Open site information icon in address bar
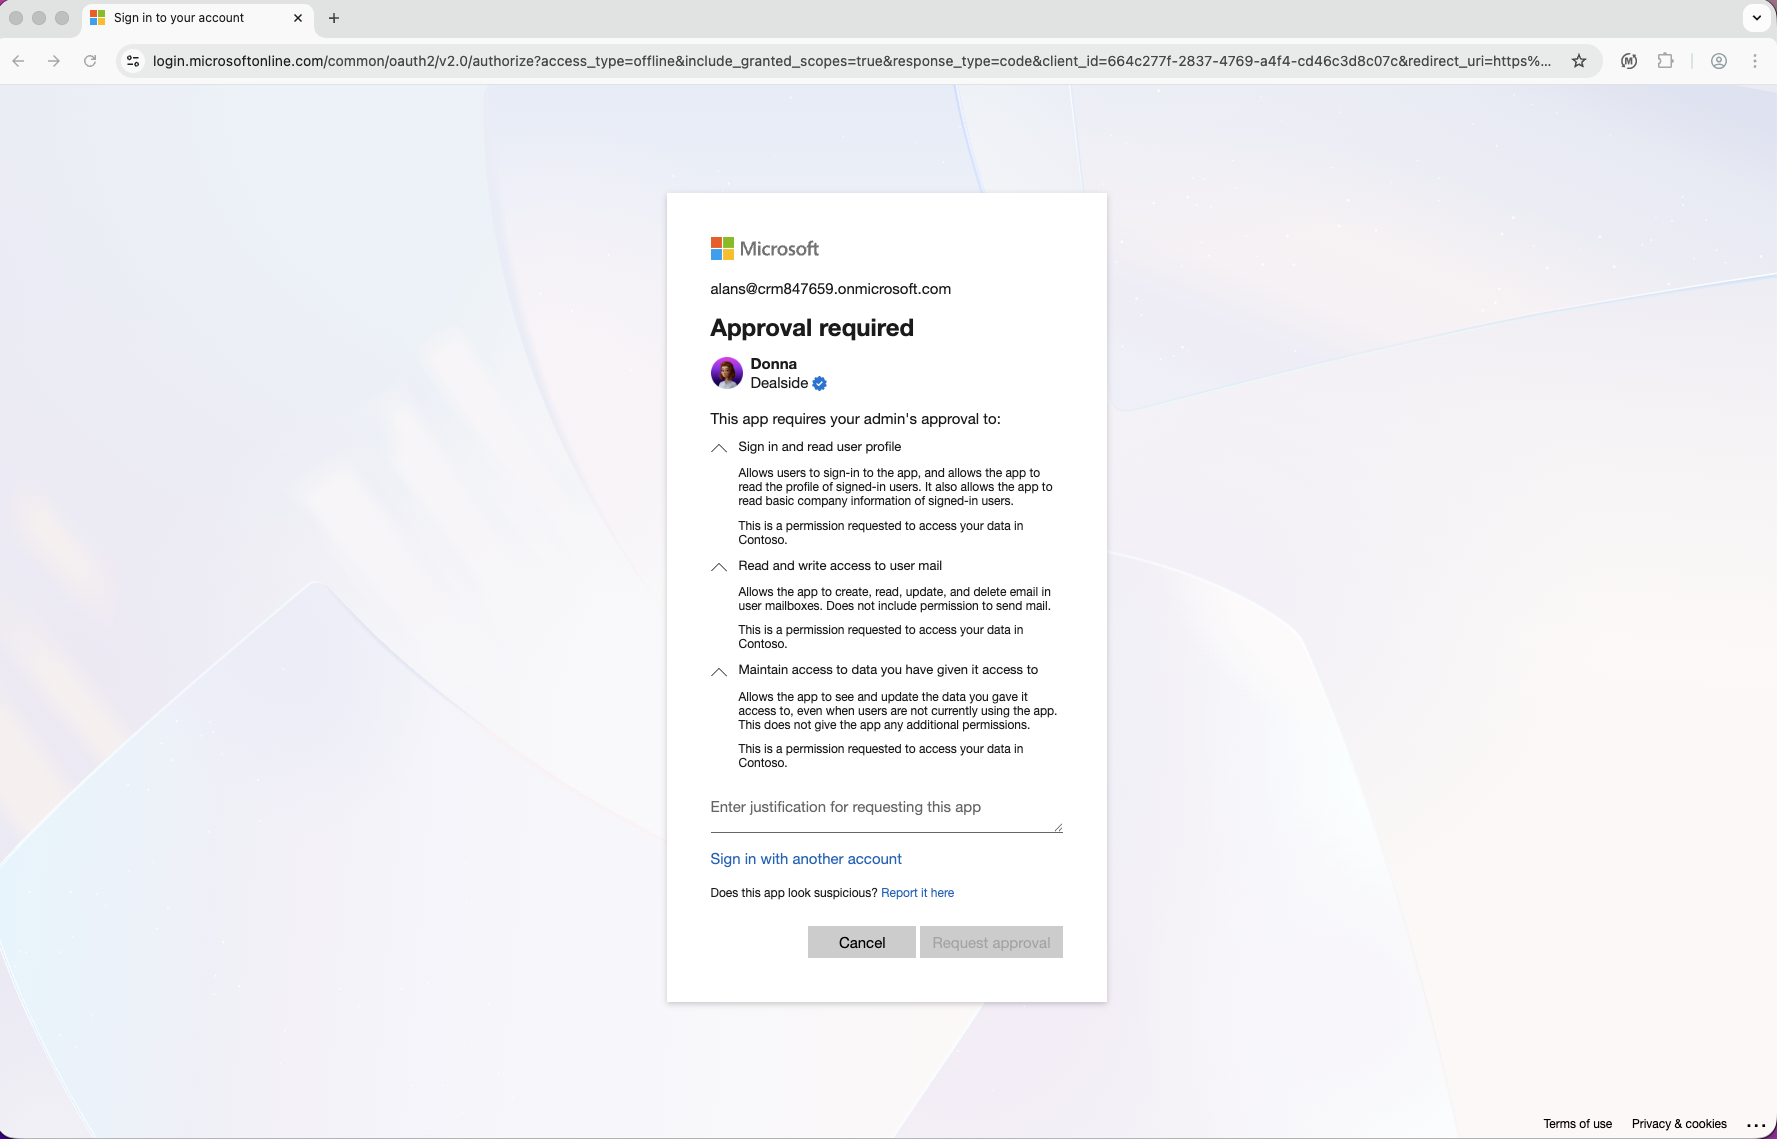 pos(133,61)
